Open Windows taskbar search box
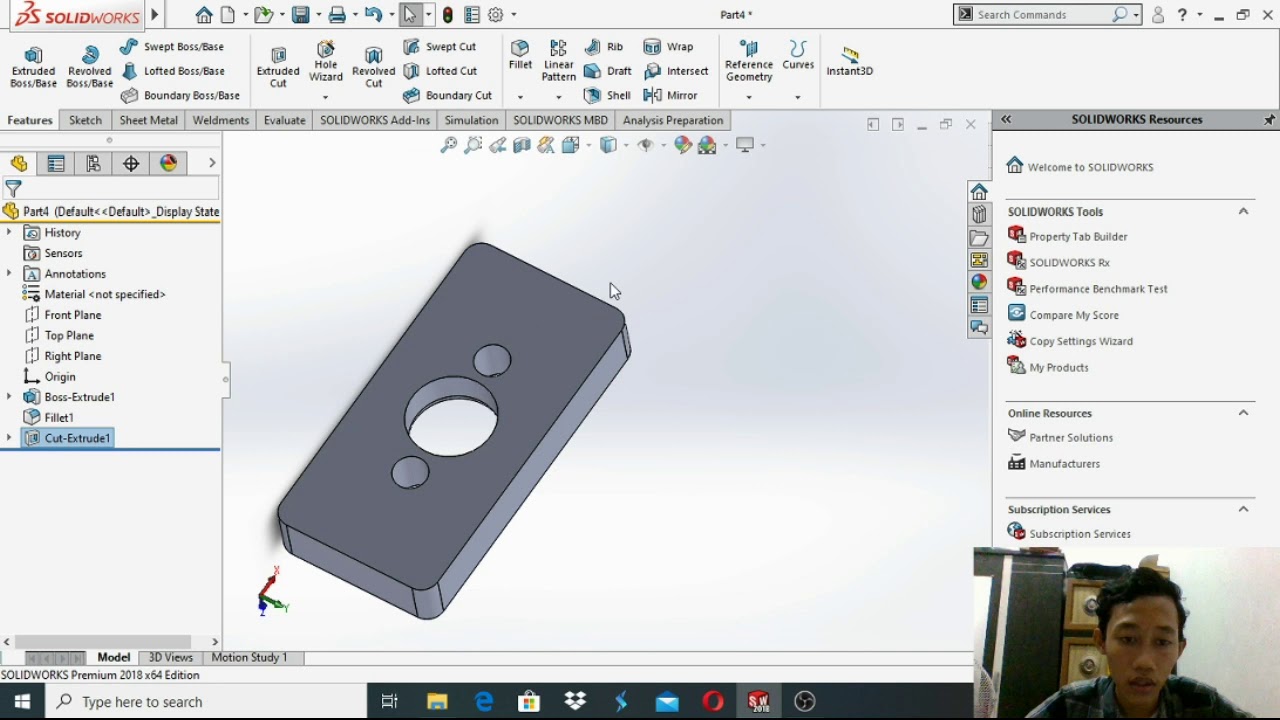The width and height of the screenshot is (1280, 720). click(x=205, y=702)
